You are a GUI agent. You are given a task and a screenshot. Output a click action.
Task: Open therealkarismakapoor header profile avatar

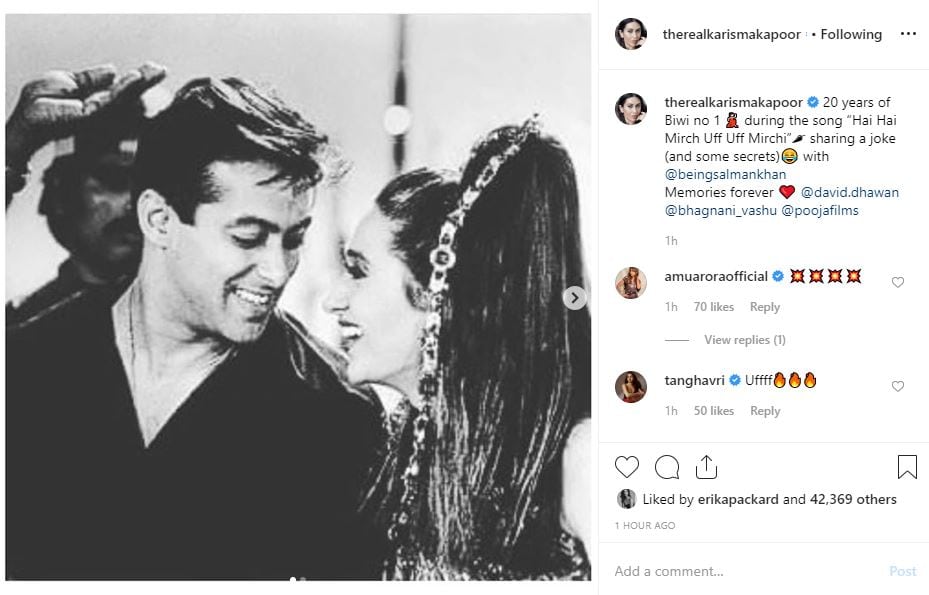pos(630,34)
